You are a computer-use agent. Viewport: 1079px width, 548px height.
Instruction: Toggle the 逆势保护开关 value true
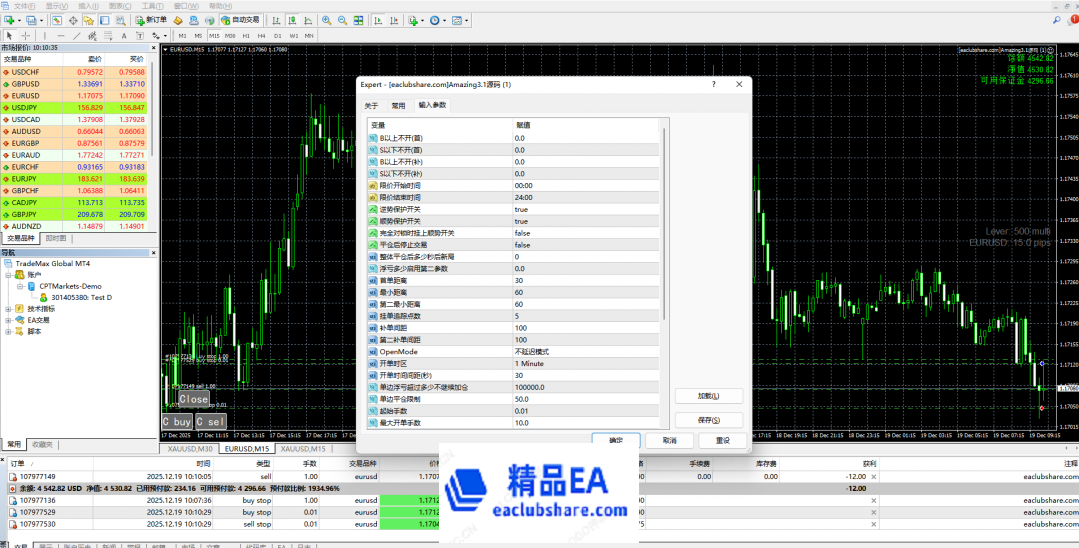[x=522, y=209]
